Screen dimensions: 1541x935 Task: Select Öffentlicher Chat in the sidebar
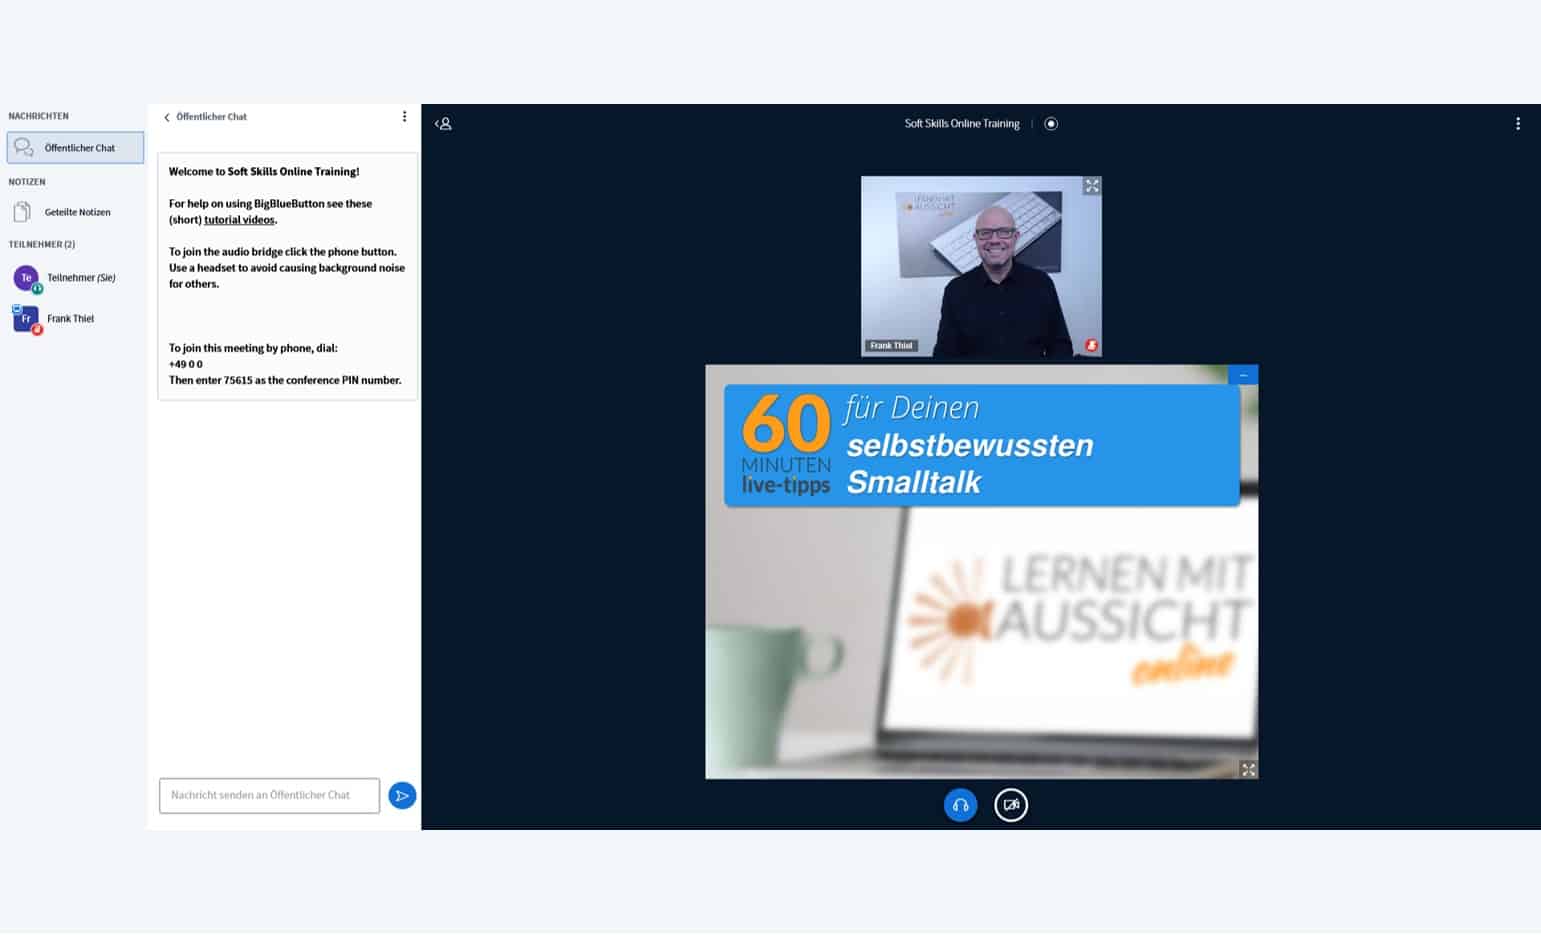coord(76,148)
